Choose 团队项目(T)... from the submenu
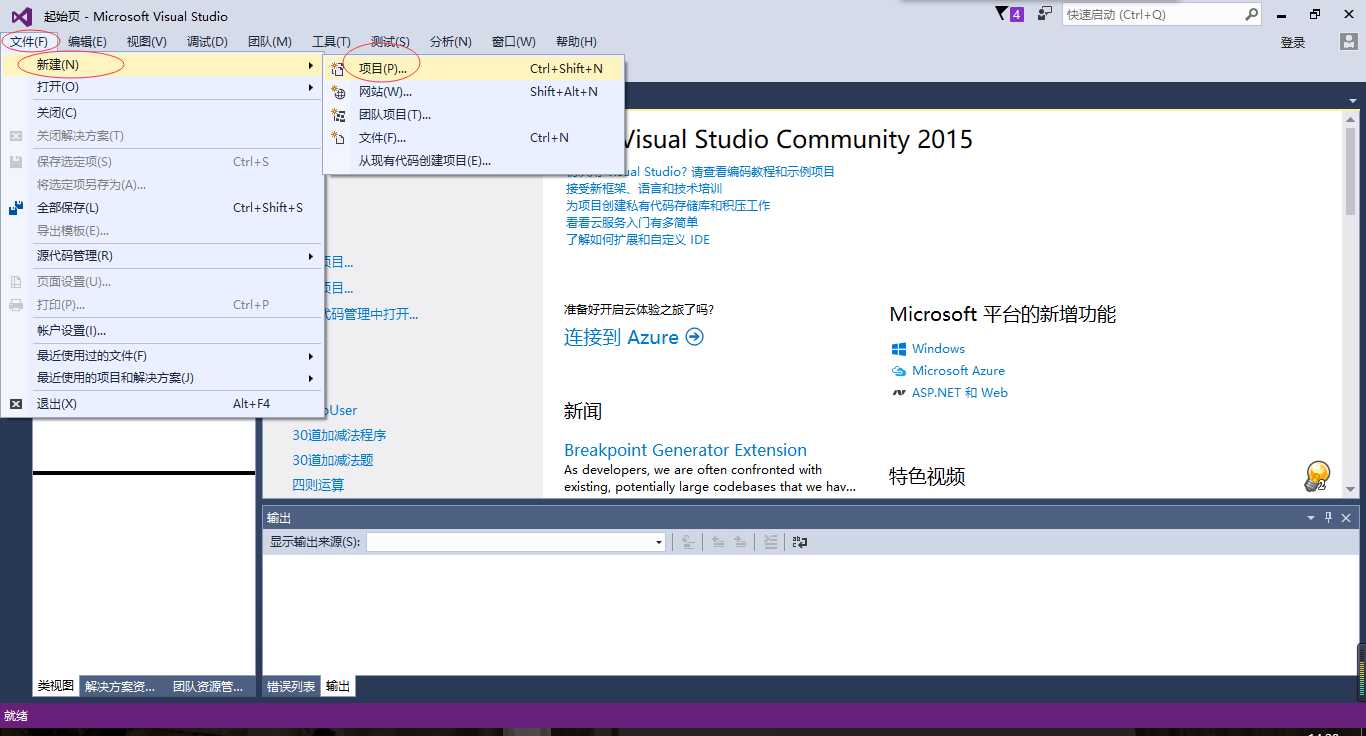Screen dimensions: 1366x736 [x=474, y=115]
